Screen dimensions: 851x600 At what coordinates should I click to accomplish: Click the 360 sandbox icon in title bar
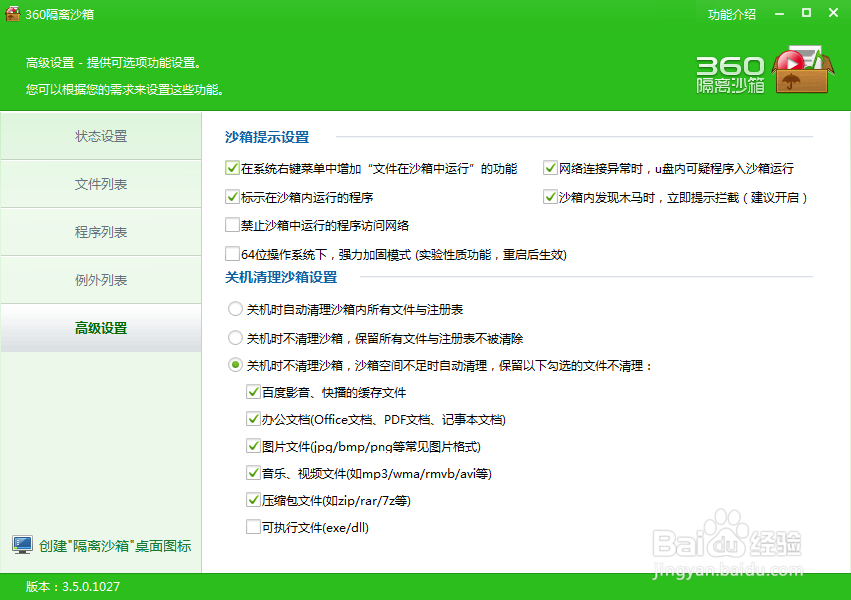(x=12, y=14)
